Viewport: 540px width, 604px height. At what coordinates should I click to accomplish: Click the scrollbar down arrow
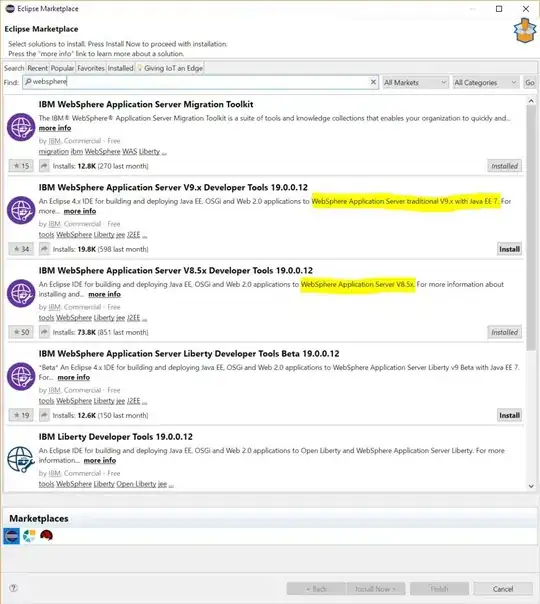coord(531,486)
